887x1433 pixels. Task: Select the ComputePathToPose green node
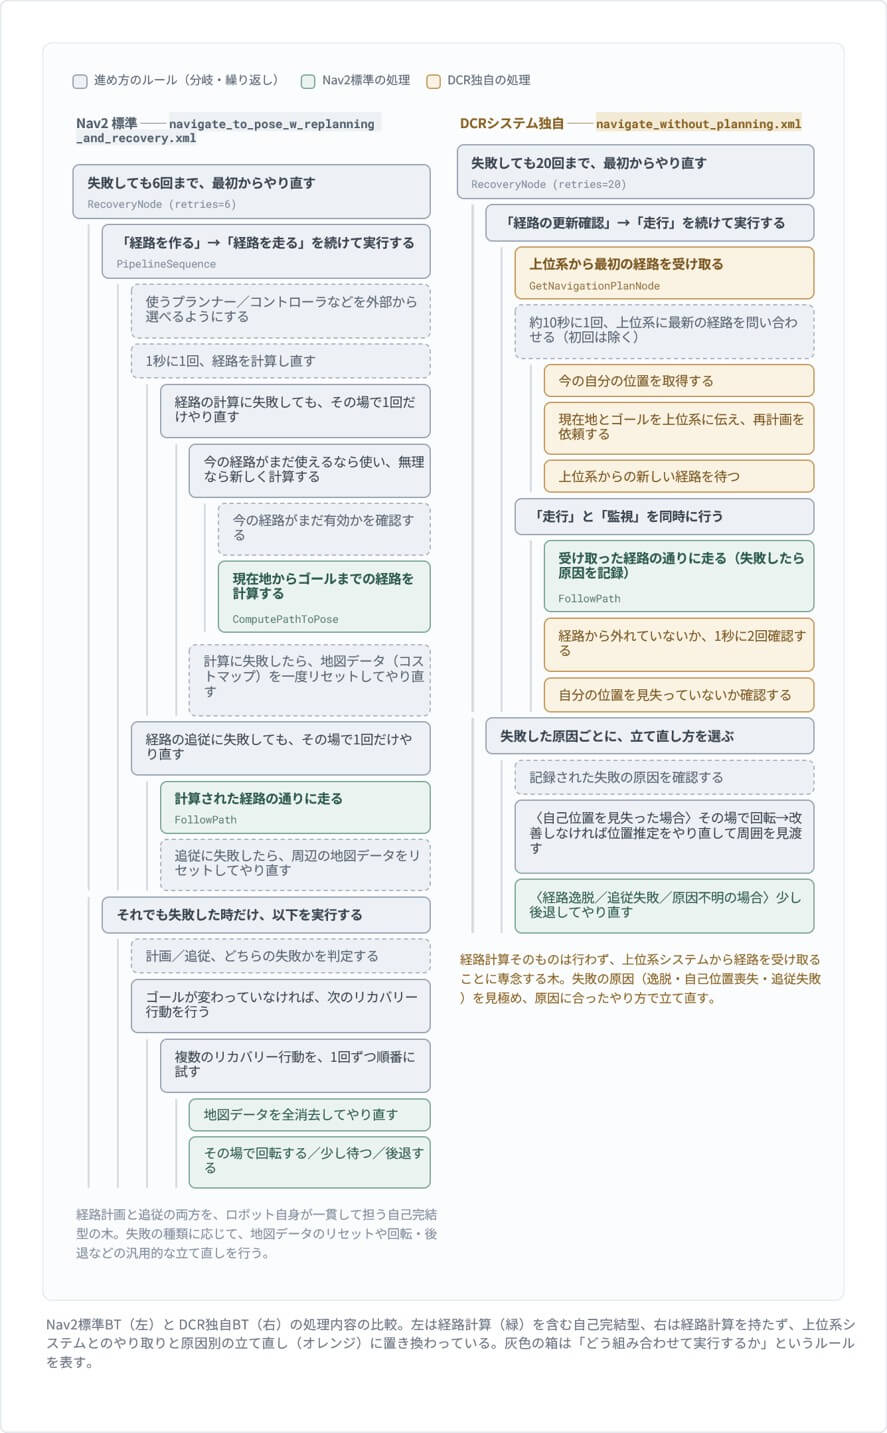324,597
